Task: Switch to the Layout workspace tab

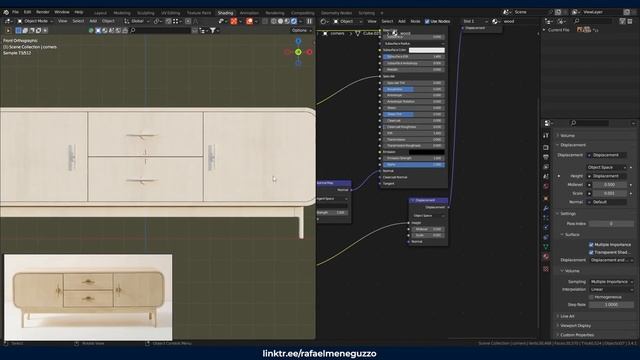Action: click(x=100, y=13)
